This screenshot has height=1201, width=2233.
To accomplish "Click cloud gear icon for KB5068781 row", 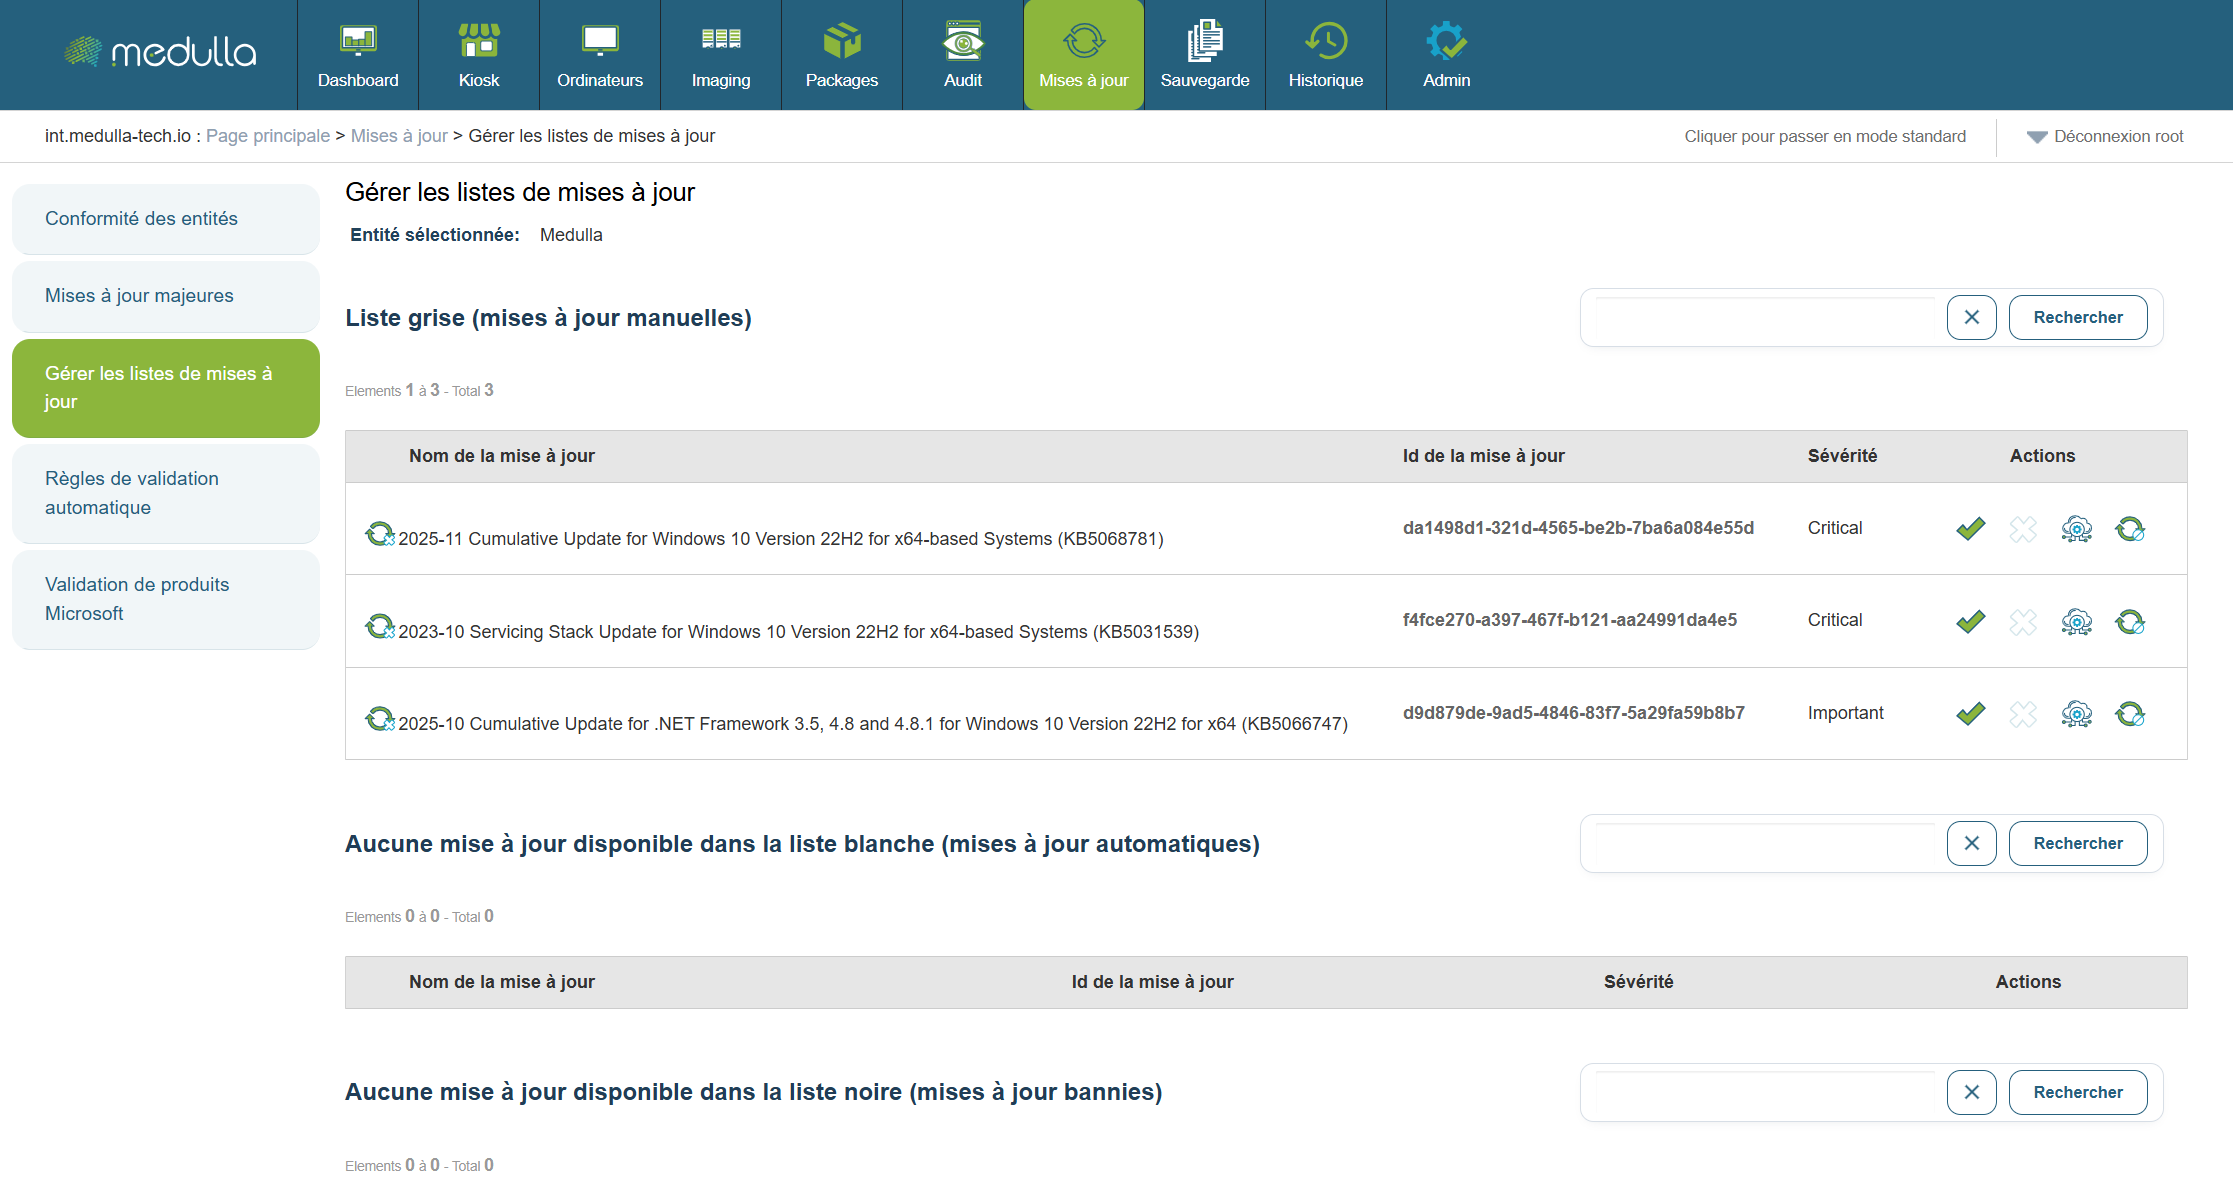I will 2076,529.
